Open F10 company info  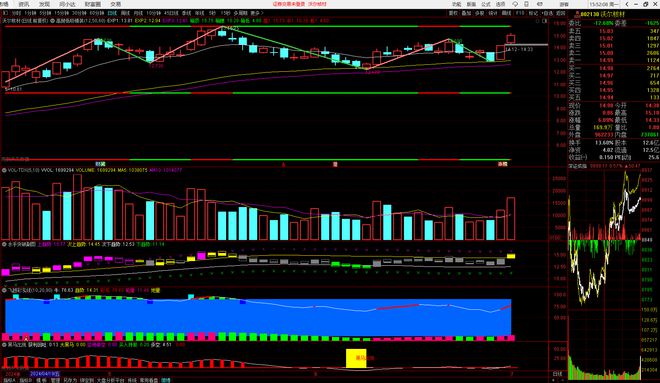(x=520, y=13)
